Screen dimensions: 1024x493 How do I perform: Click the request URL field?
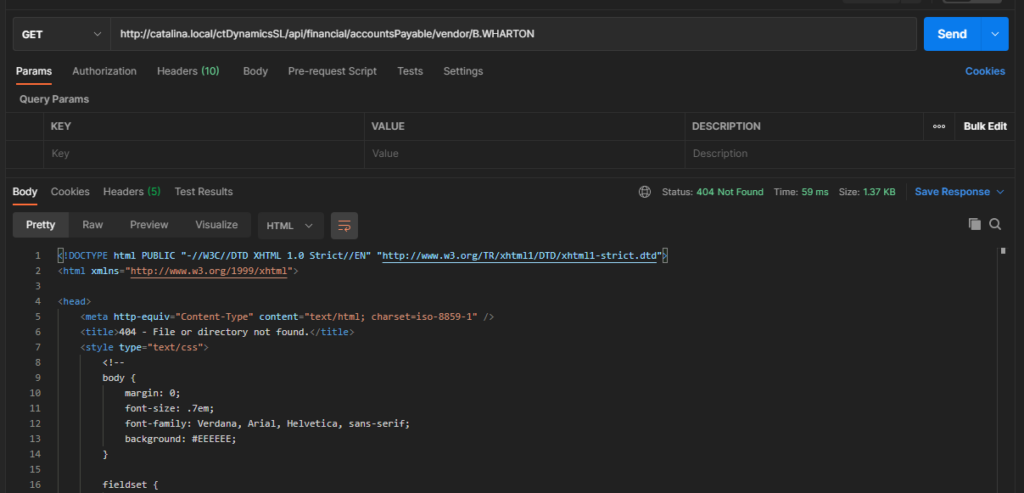pyautogui.click(x=513, y=34)
